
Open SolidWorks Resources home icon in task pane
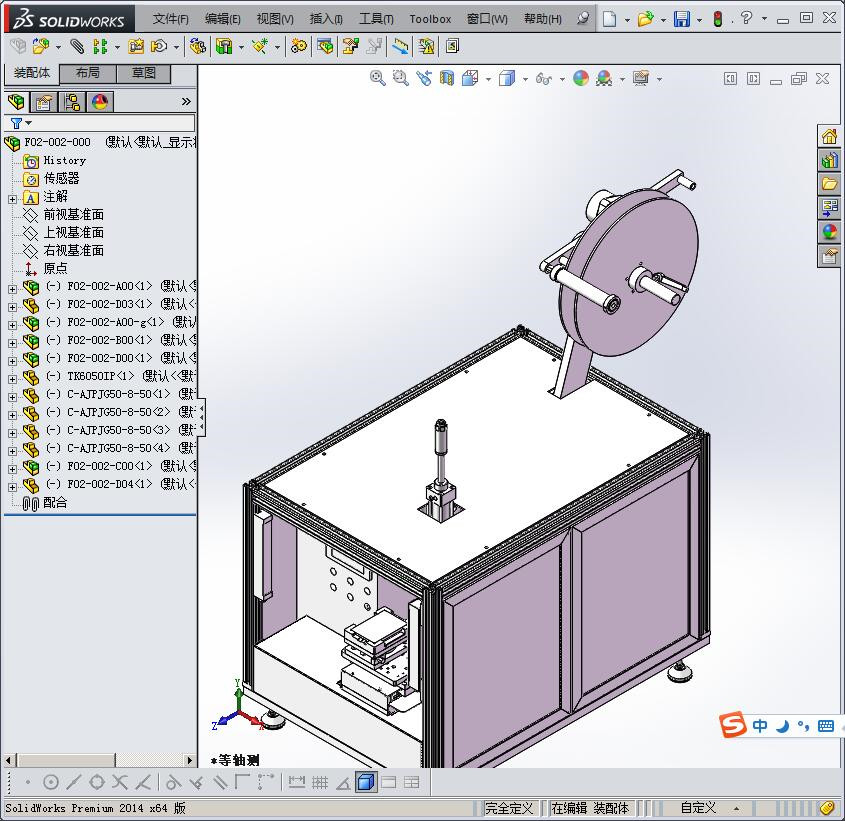pyautogui.click(x=829, y=136)
